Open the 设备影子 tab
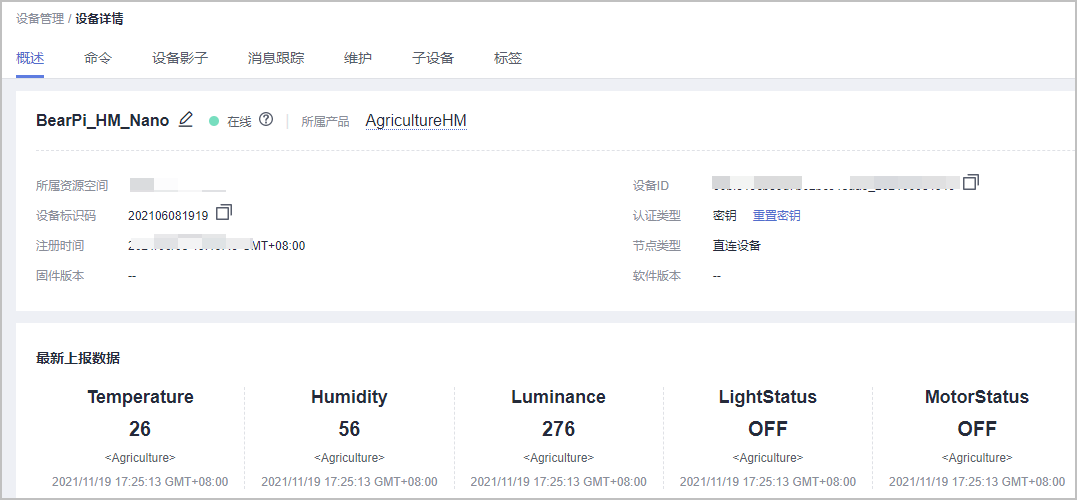The width and height of the screenshot is (1077, 500). point(180,58)
